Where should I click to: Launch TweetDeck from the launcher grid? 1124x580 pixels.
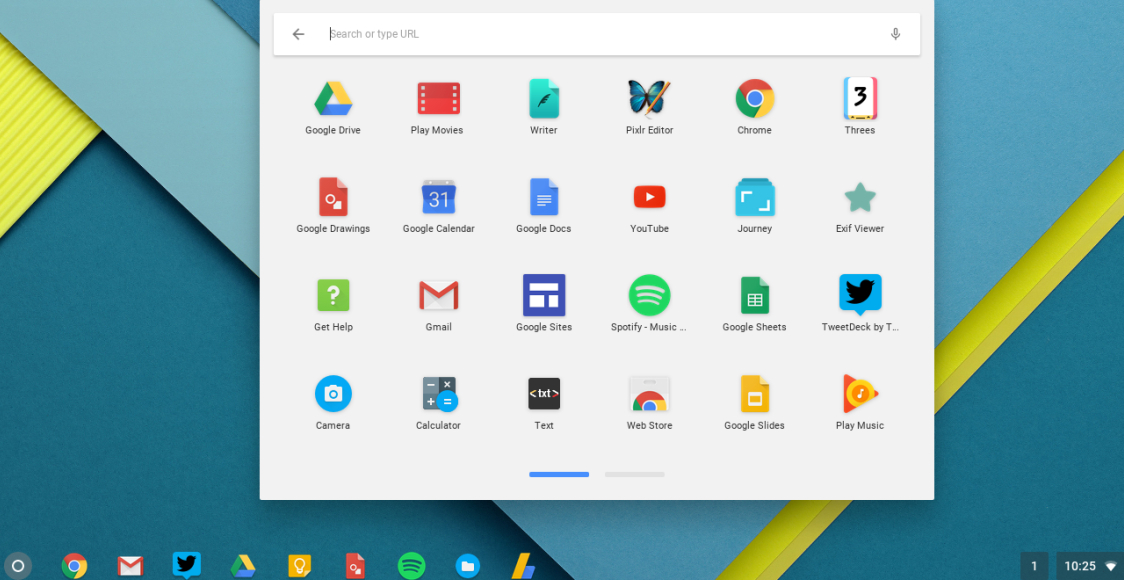pyautogui.click(x=859, y=295)
